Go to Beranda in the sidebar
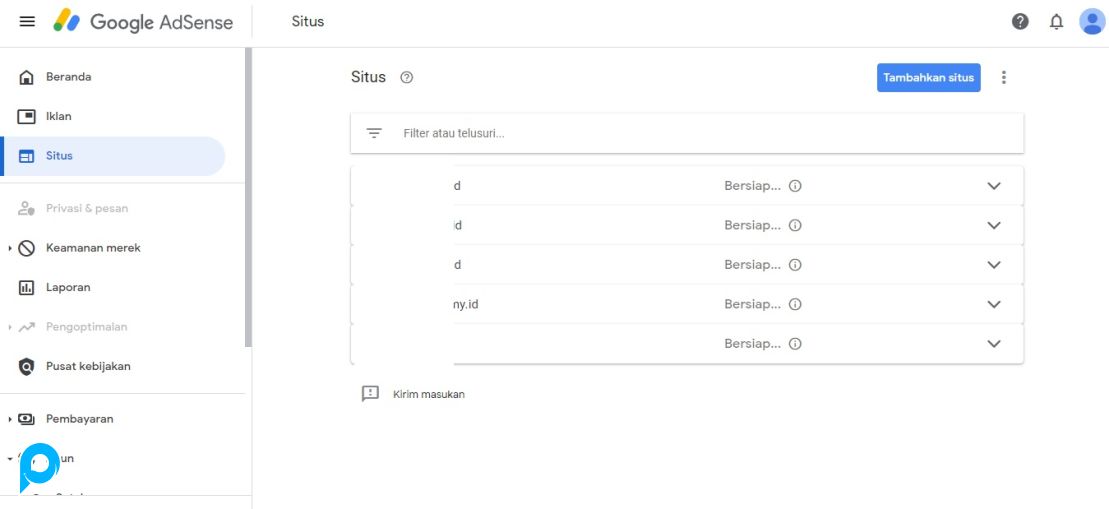 click(x=68, y=77)
